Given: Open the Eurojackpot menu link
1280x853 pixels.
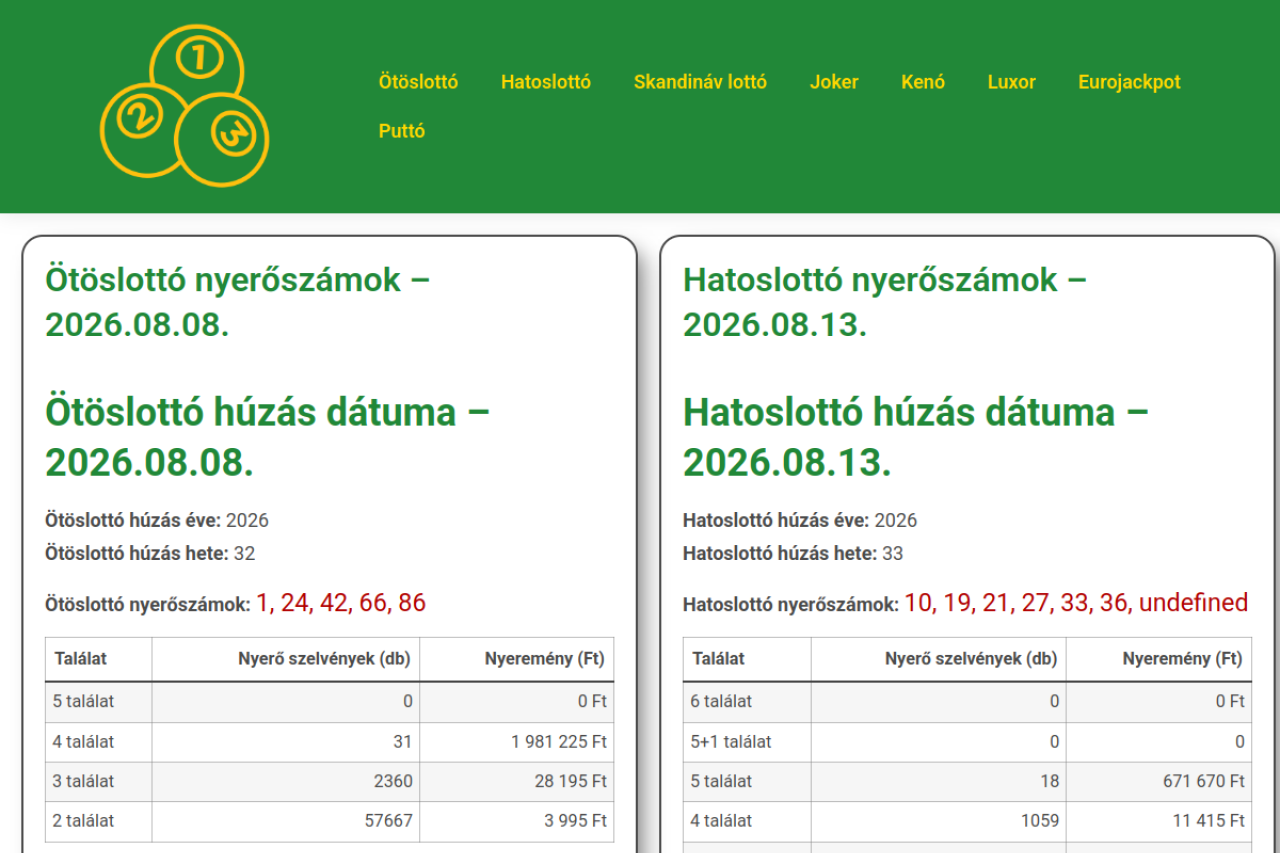Looking at the screenshot, I should coord(1129,82).
